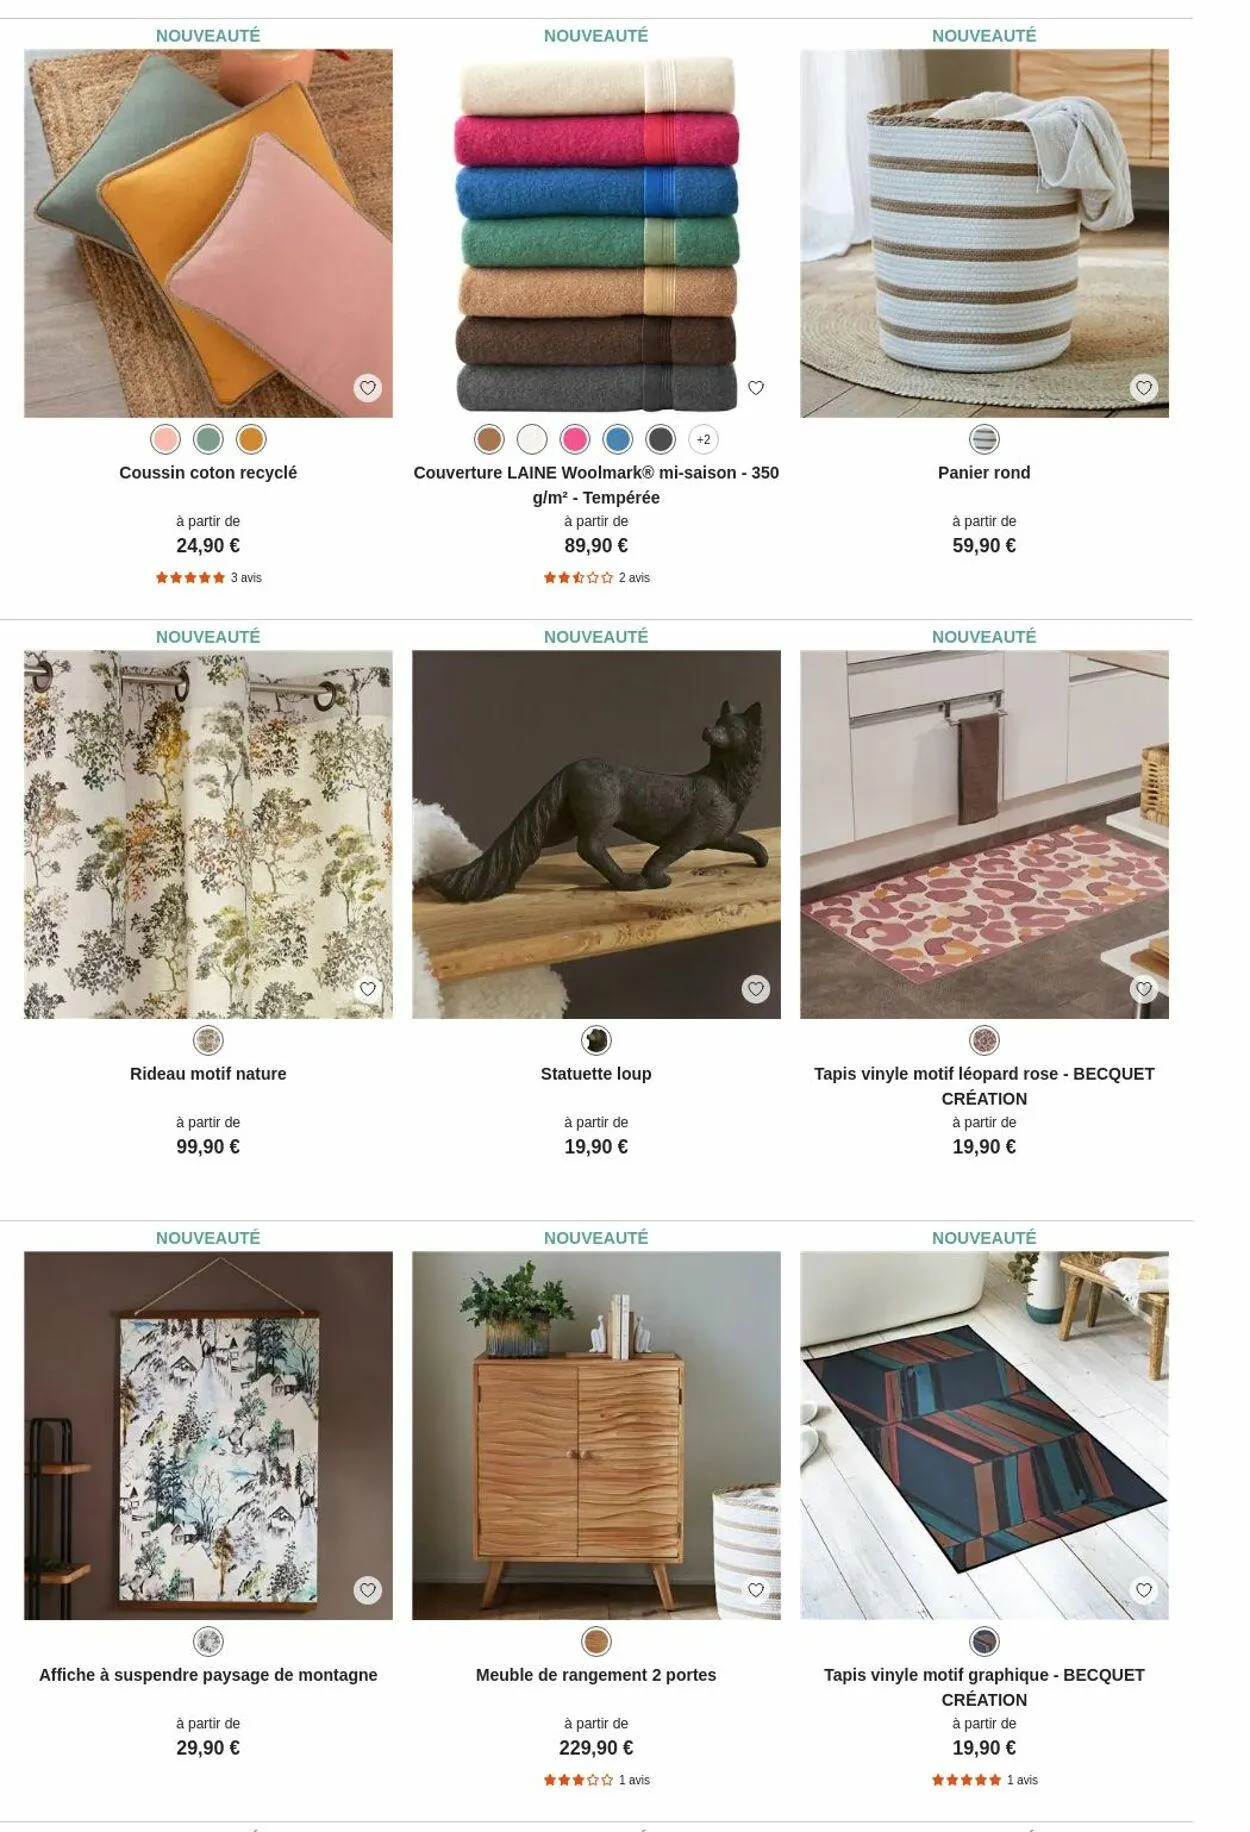Open Panier rond product title link
The height and width of the screenshot is (1832, 1250).
[984, 473]
